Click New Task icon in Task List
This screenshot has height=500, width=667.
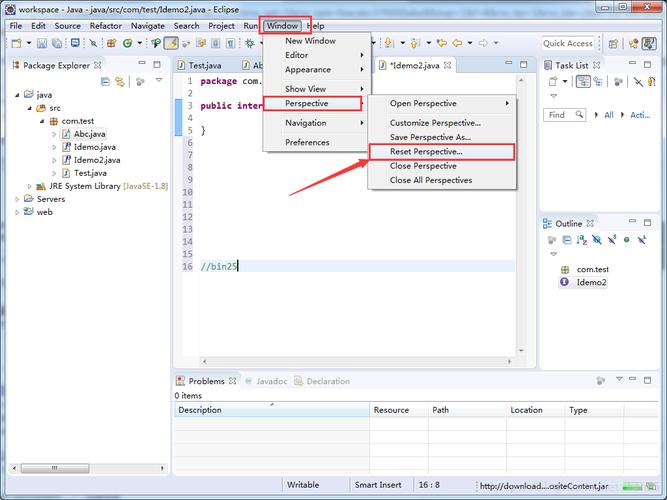pyautogui.click(x=554, y=81)
